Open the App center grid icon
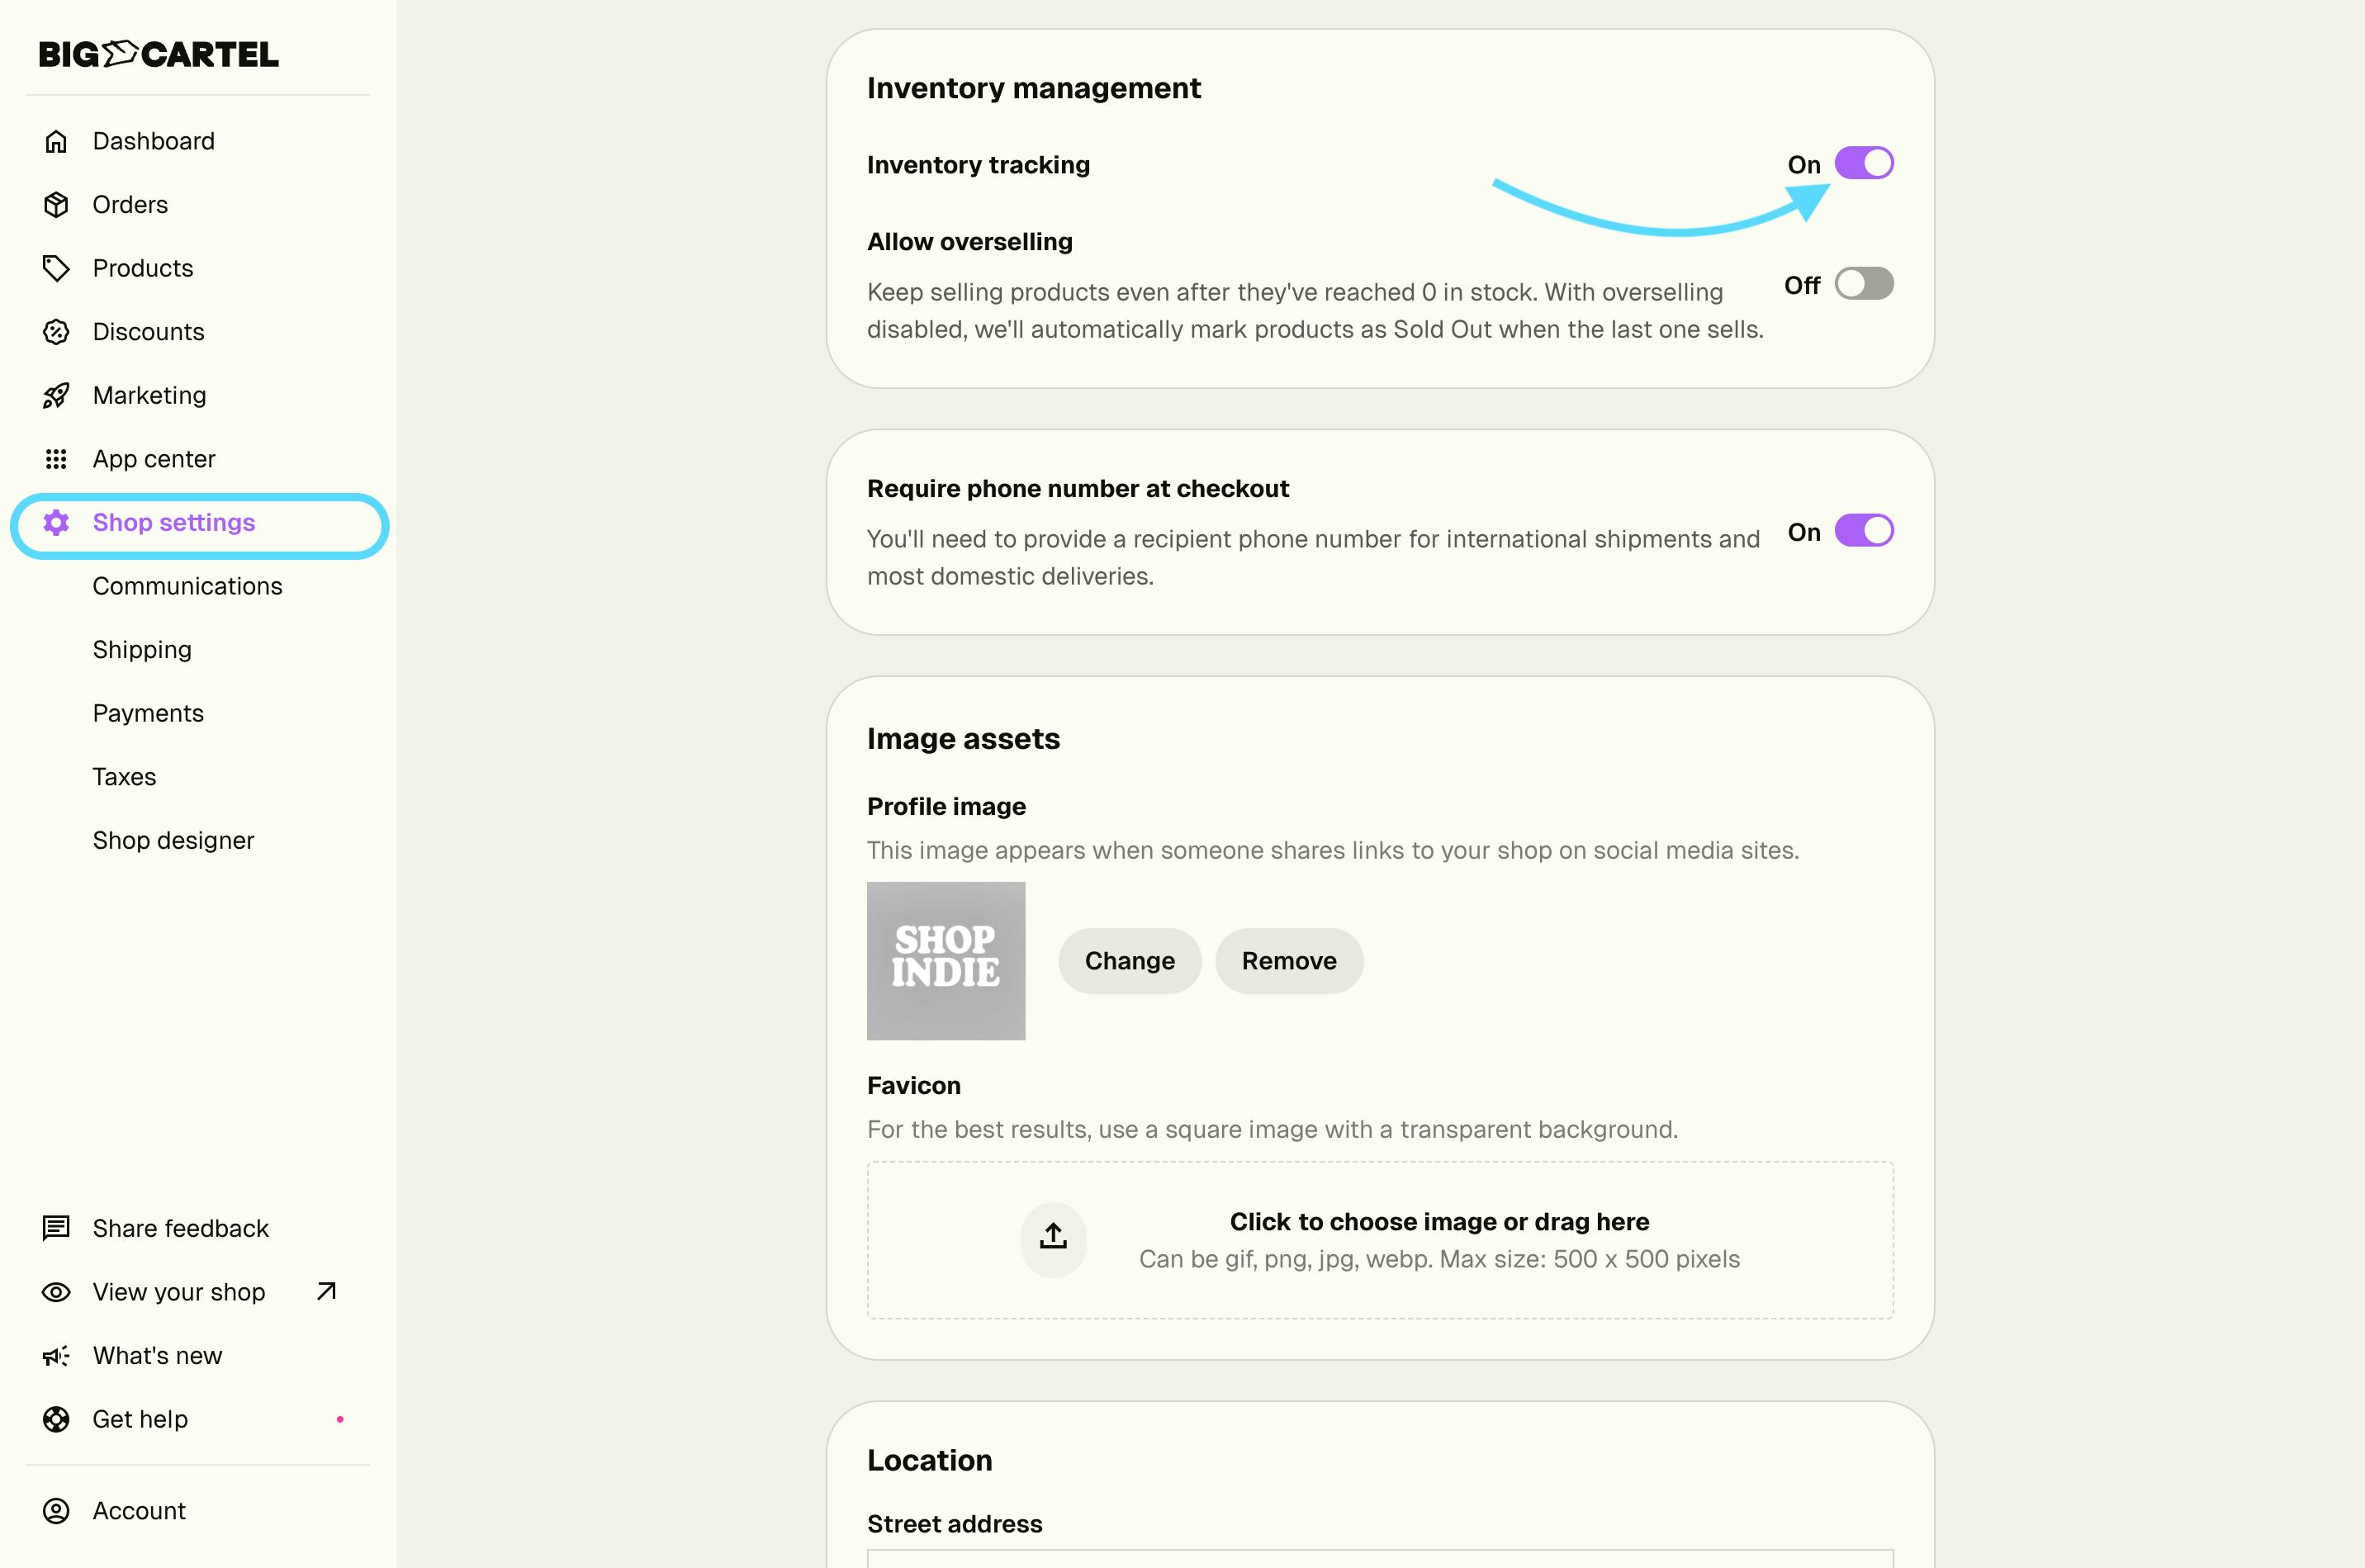The image size is (2365, 1568). click(56, 459)
